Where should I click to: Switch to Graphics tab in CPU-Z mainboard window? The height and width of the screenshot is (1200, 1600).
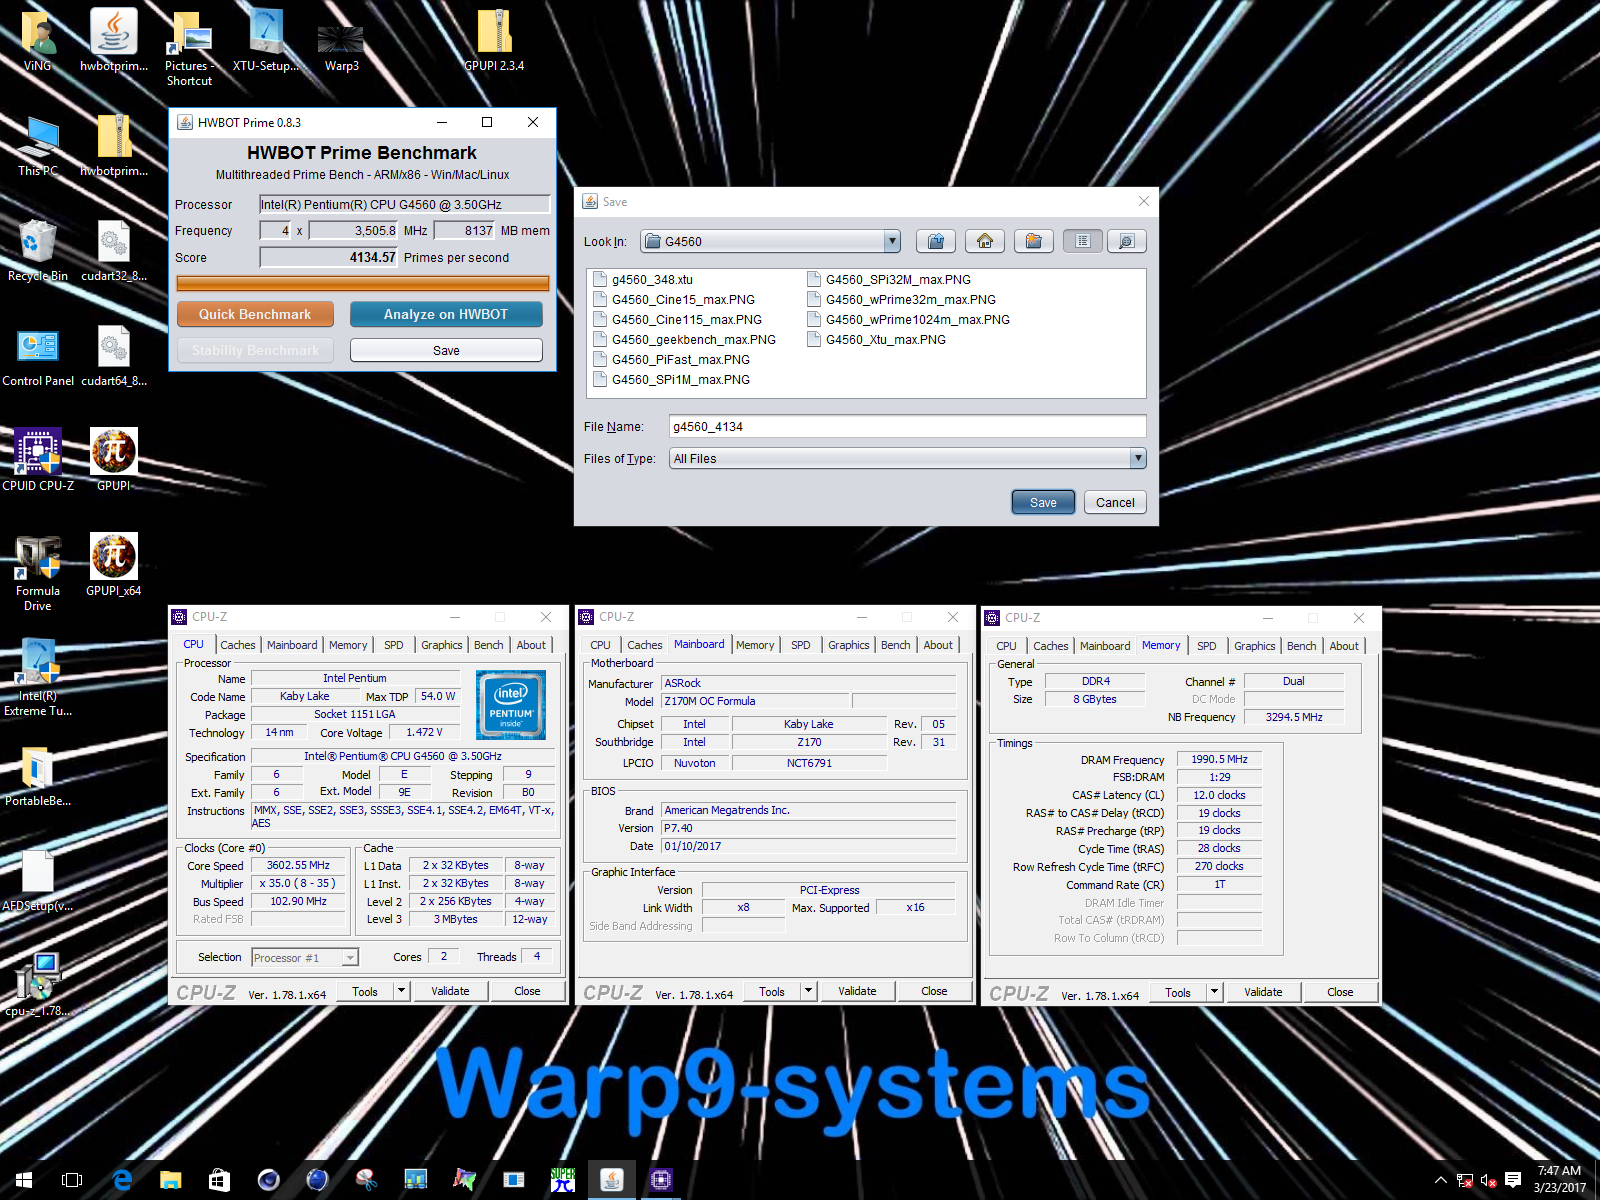coord(849,645)
